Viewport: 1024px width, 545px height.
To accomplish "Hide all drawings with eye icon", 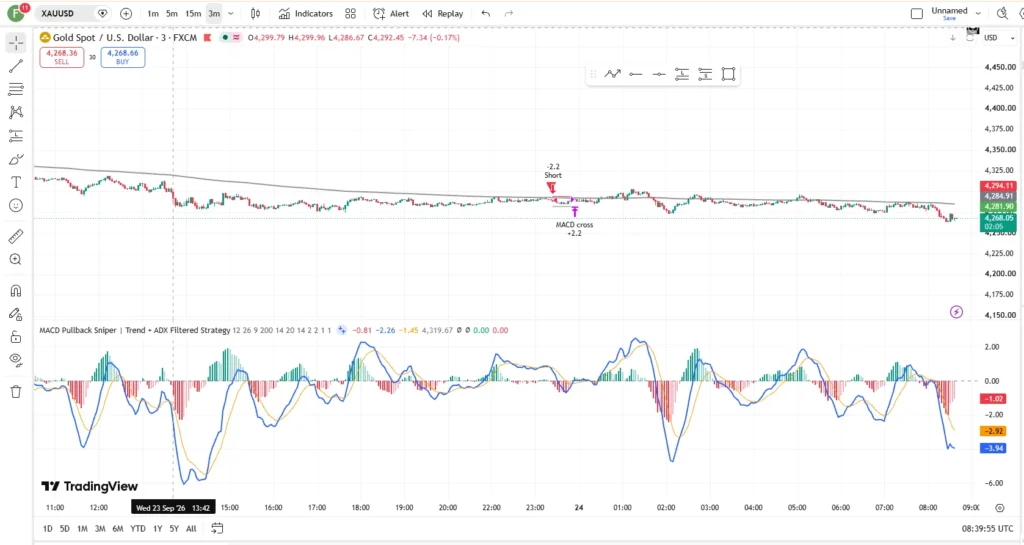I will [16, 360].
